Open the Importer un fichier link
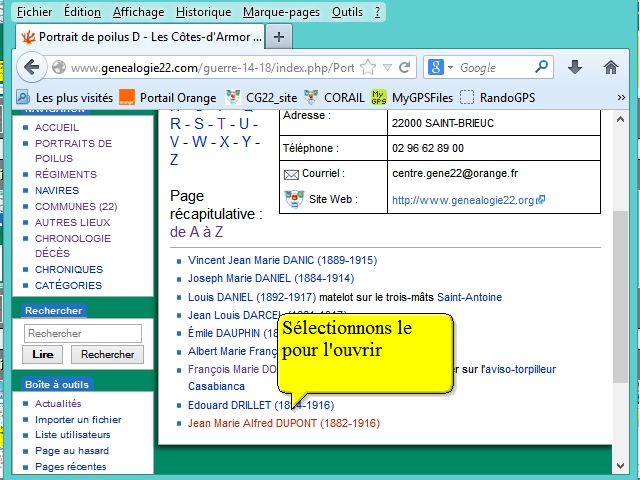The width and height of the screenshot is (640, 480). tap(78, 419)
